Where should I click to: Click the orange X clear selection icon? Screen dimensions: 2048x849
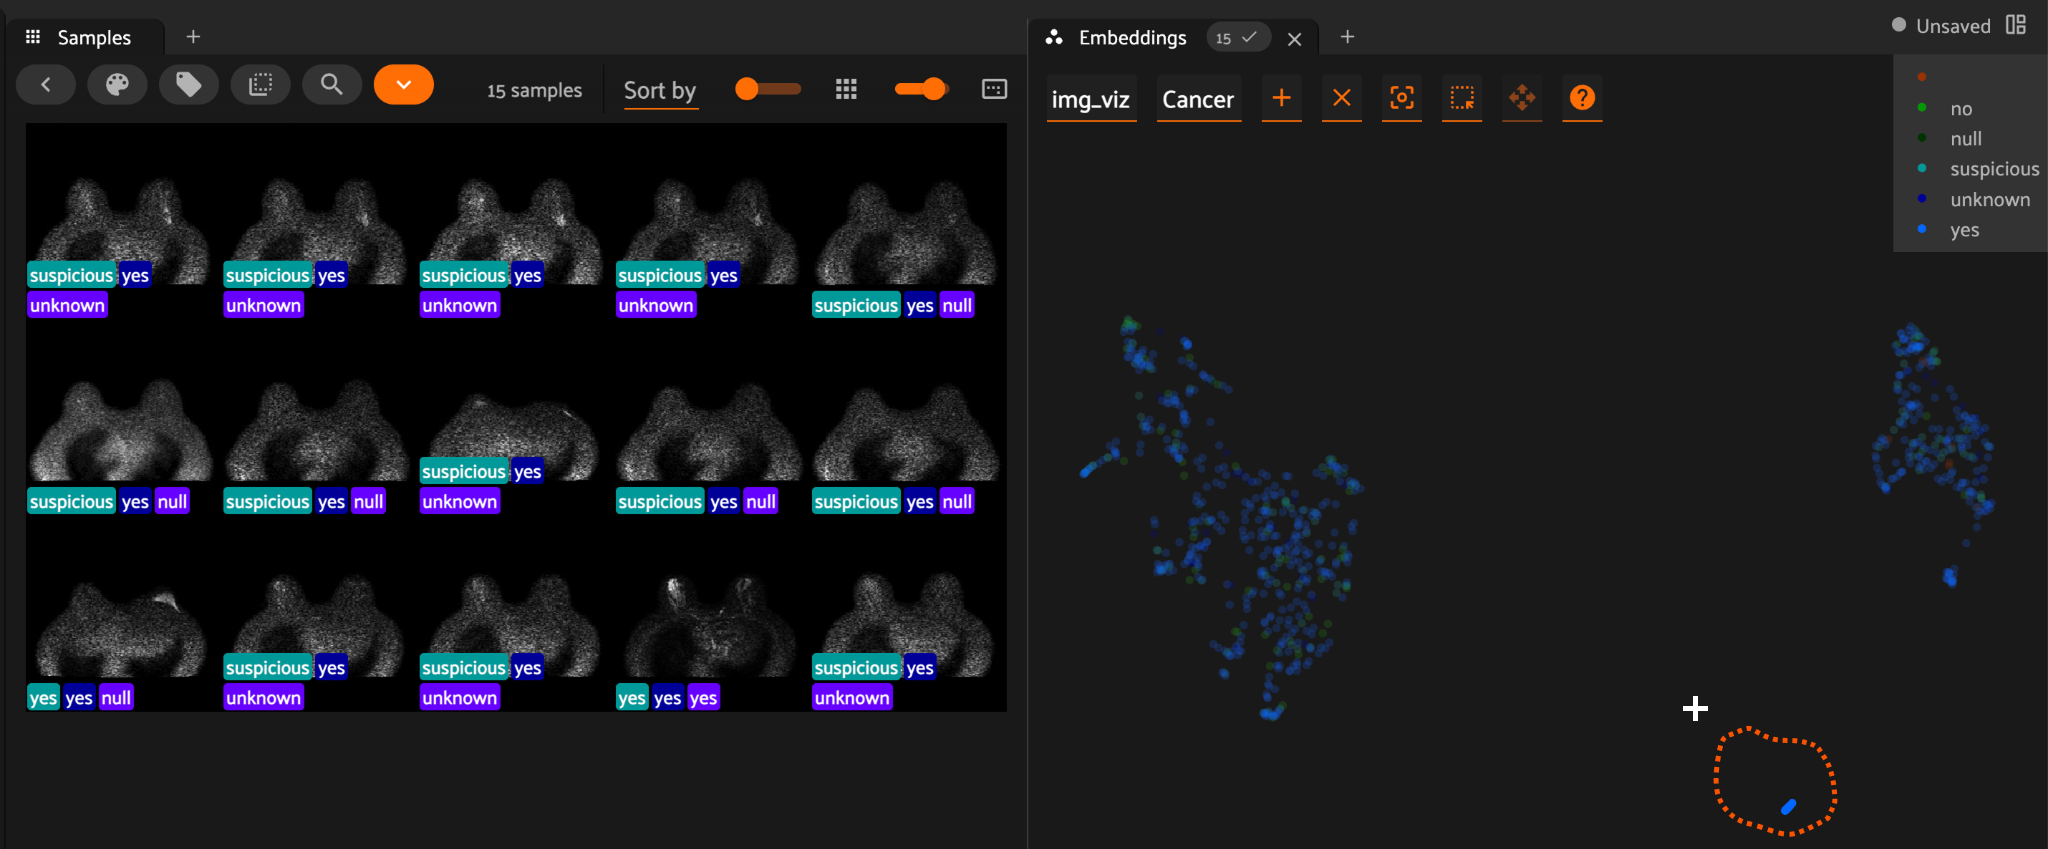[x=1342, y=98]
